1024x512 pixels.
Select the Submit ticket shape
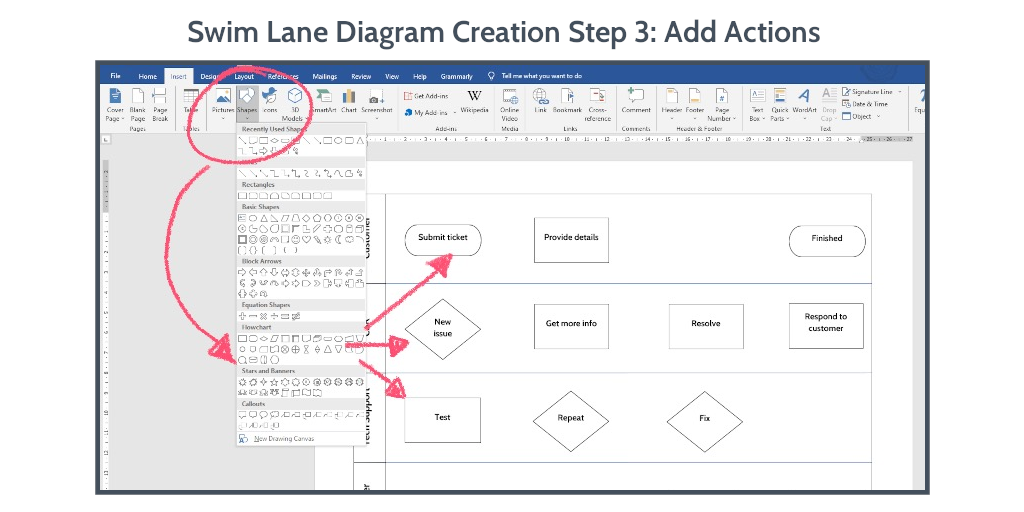[x=443, y=240]
